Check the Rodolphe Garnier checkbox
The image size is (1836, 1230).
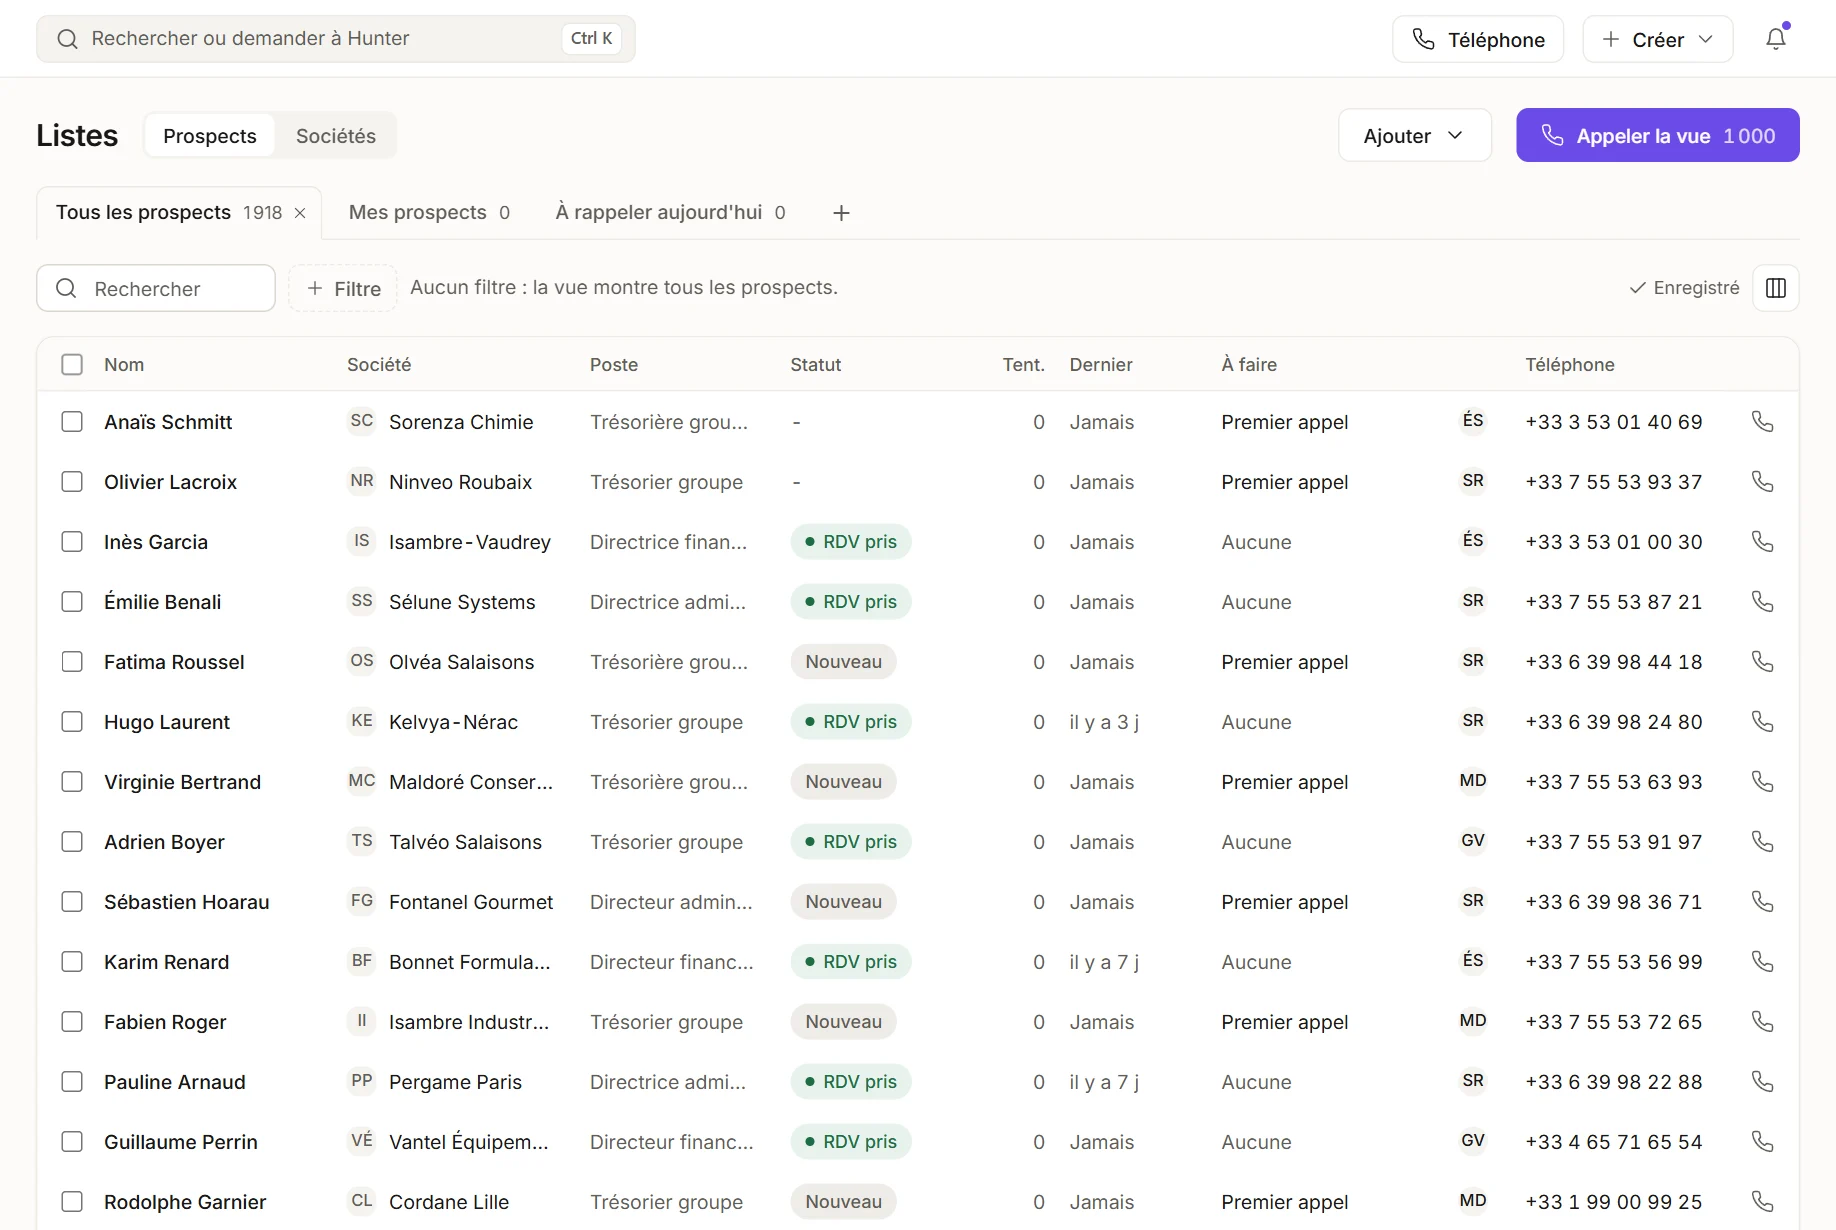[x=72, y=1202]
